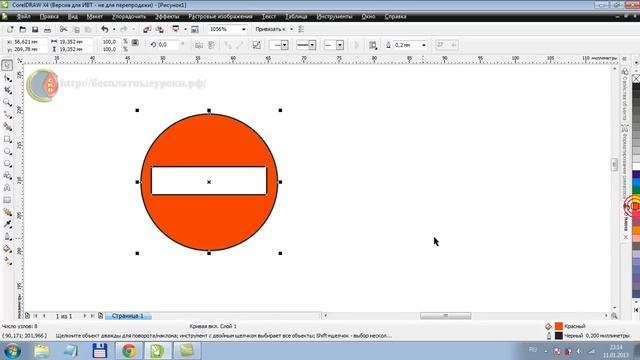Select the Interactive Blend tool in toolbox
Screen dimensions: 640x360
[7, 212]
